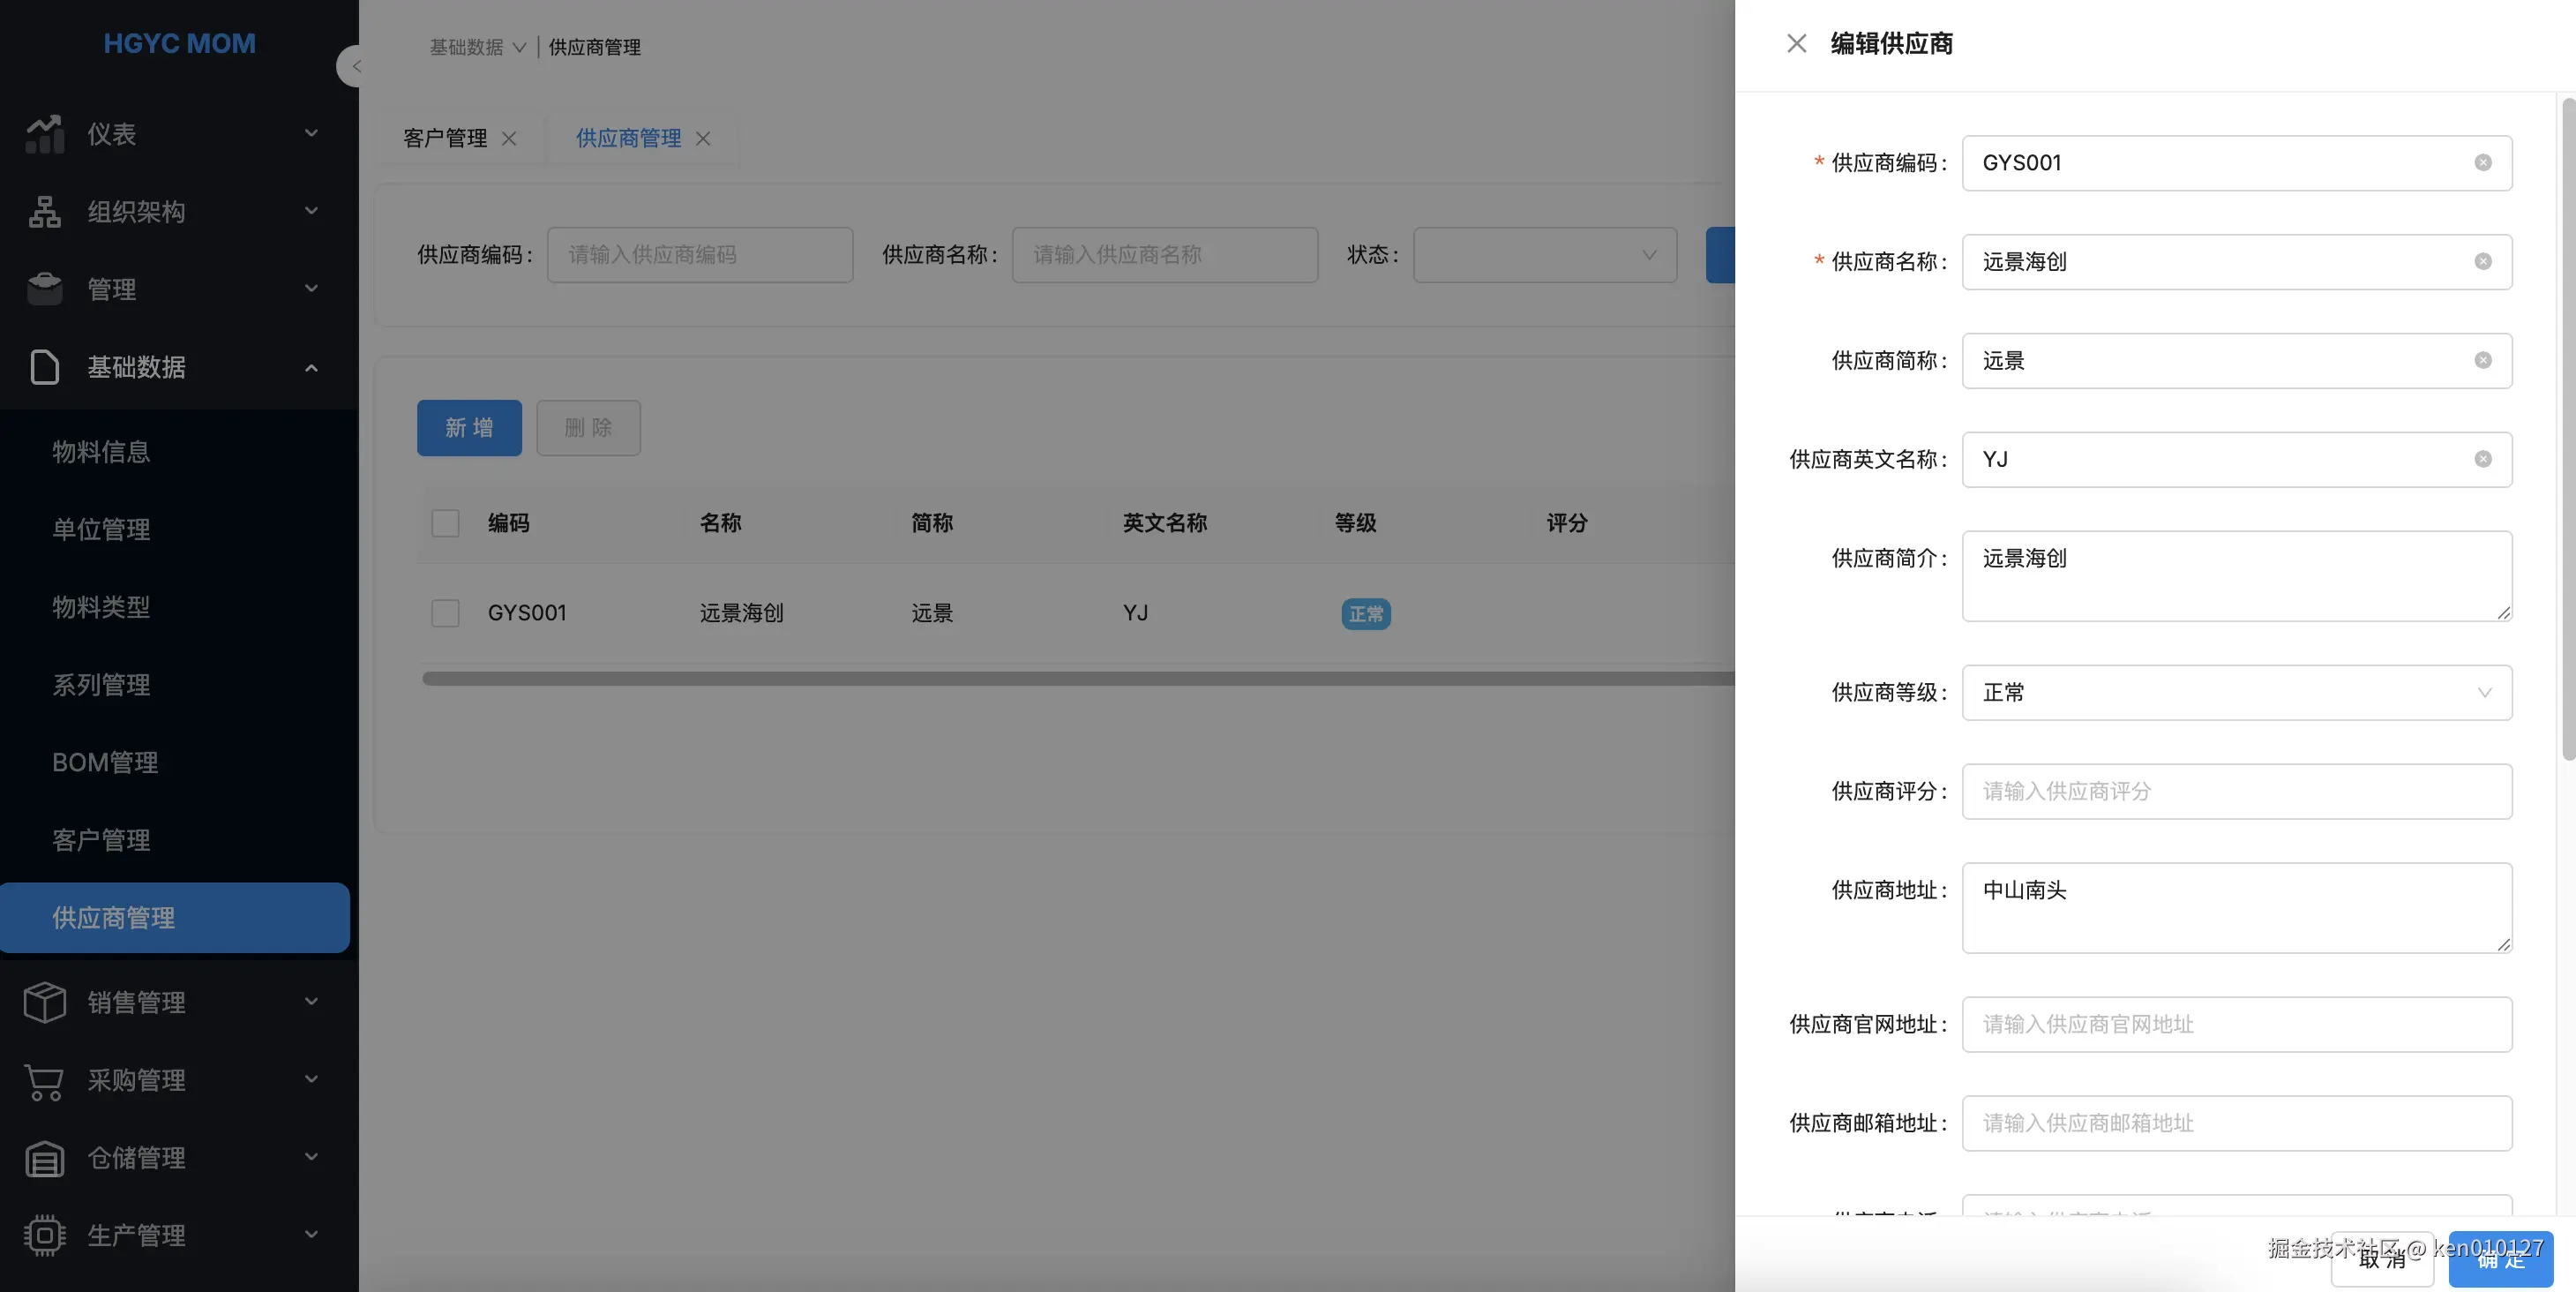Open the 采购管理 shopping cart icon
Image resolution: width=2576 pixels, height=1292 pixels.
click(x=45, y=1079)
